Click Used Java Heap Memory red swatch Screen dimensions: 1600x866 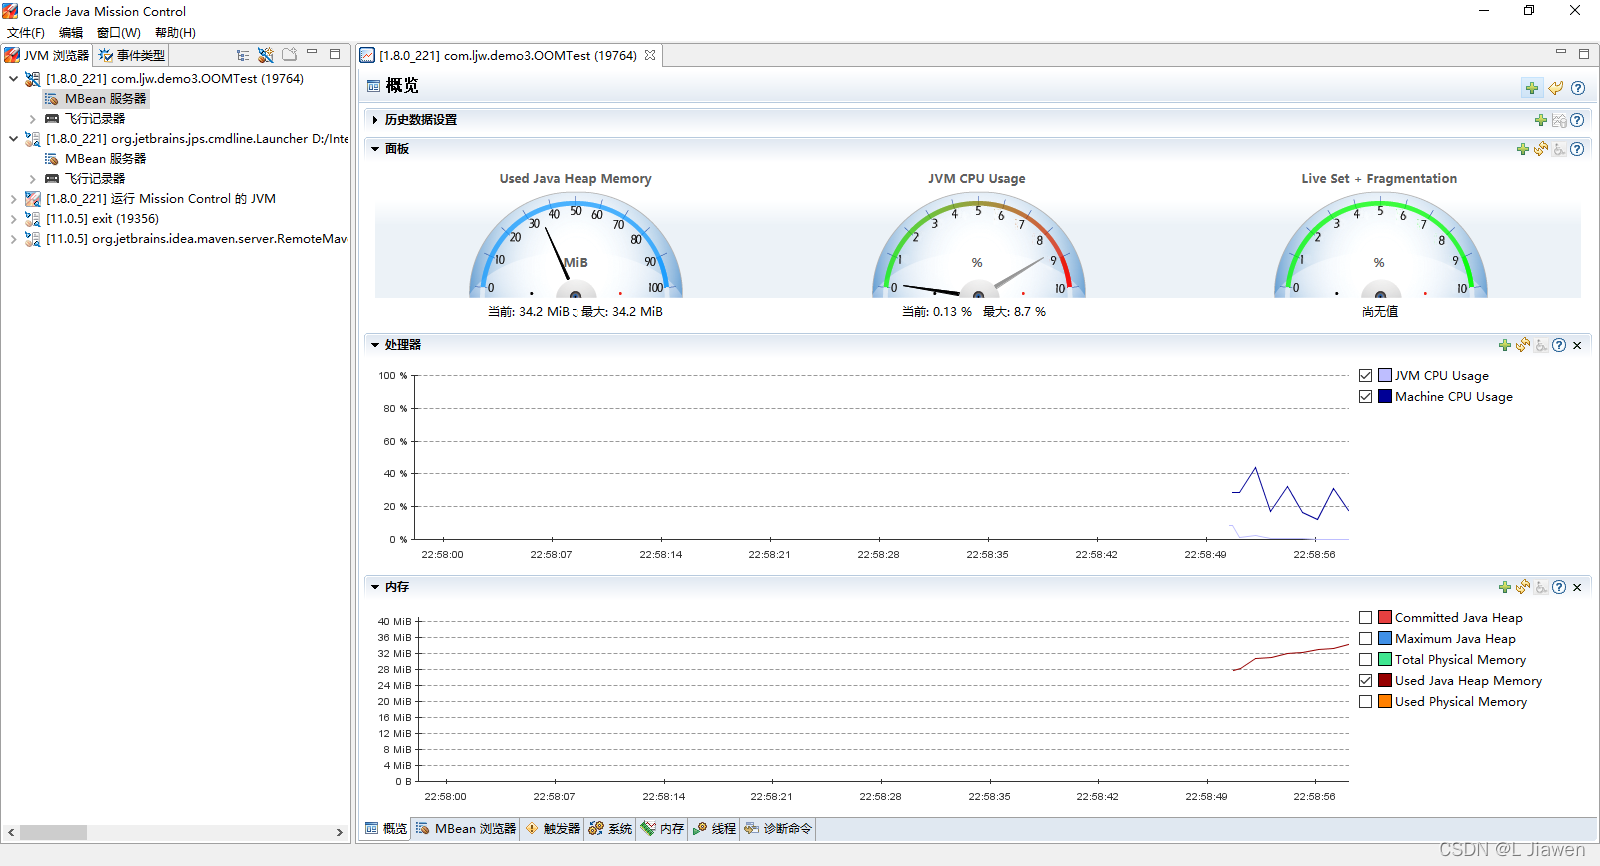tap(1385, 681)
